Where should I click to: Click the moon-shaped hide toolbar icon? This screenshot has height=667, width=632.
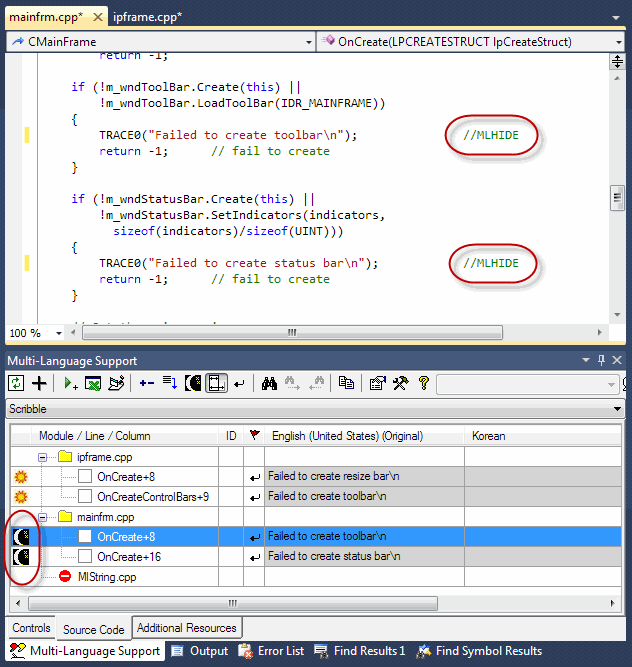[x=193, y=383]
